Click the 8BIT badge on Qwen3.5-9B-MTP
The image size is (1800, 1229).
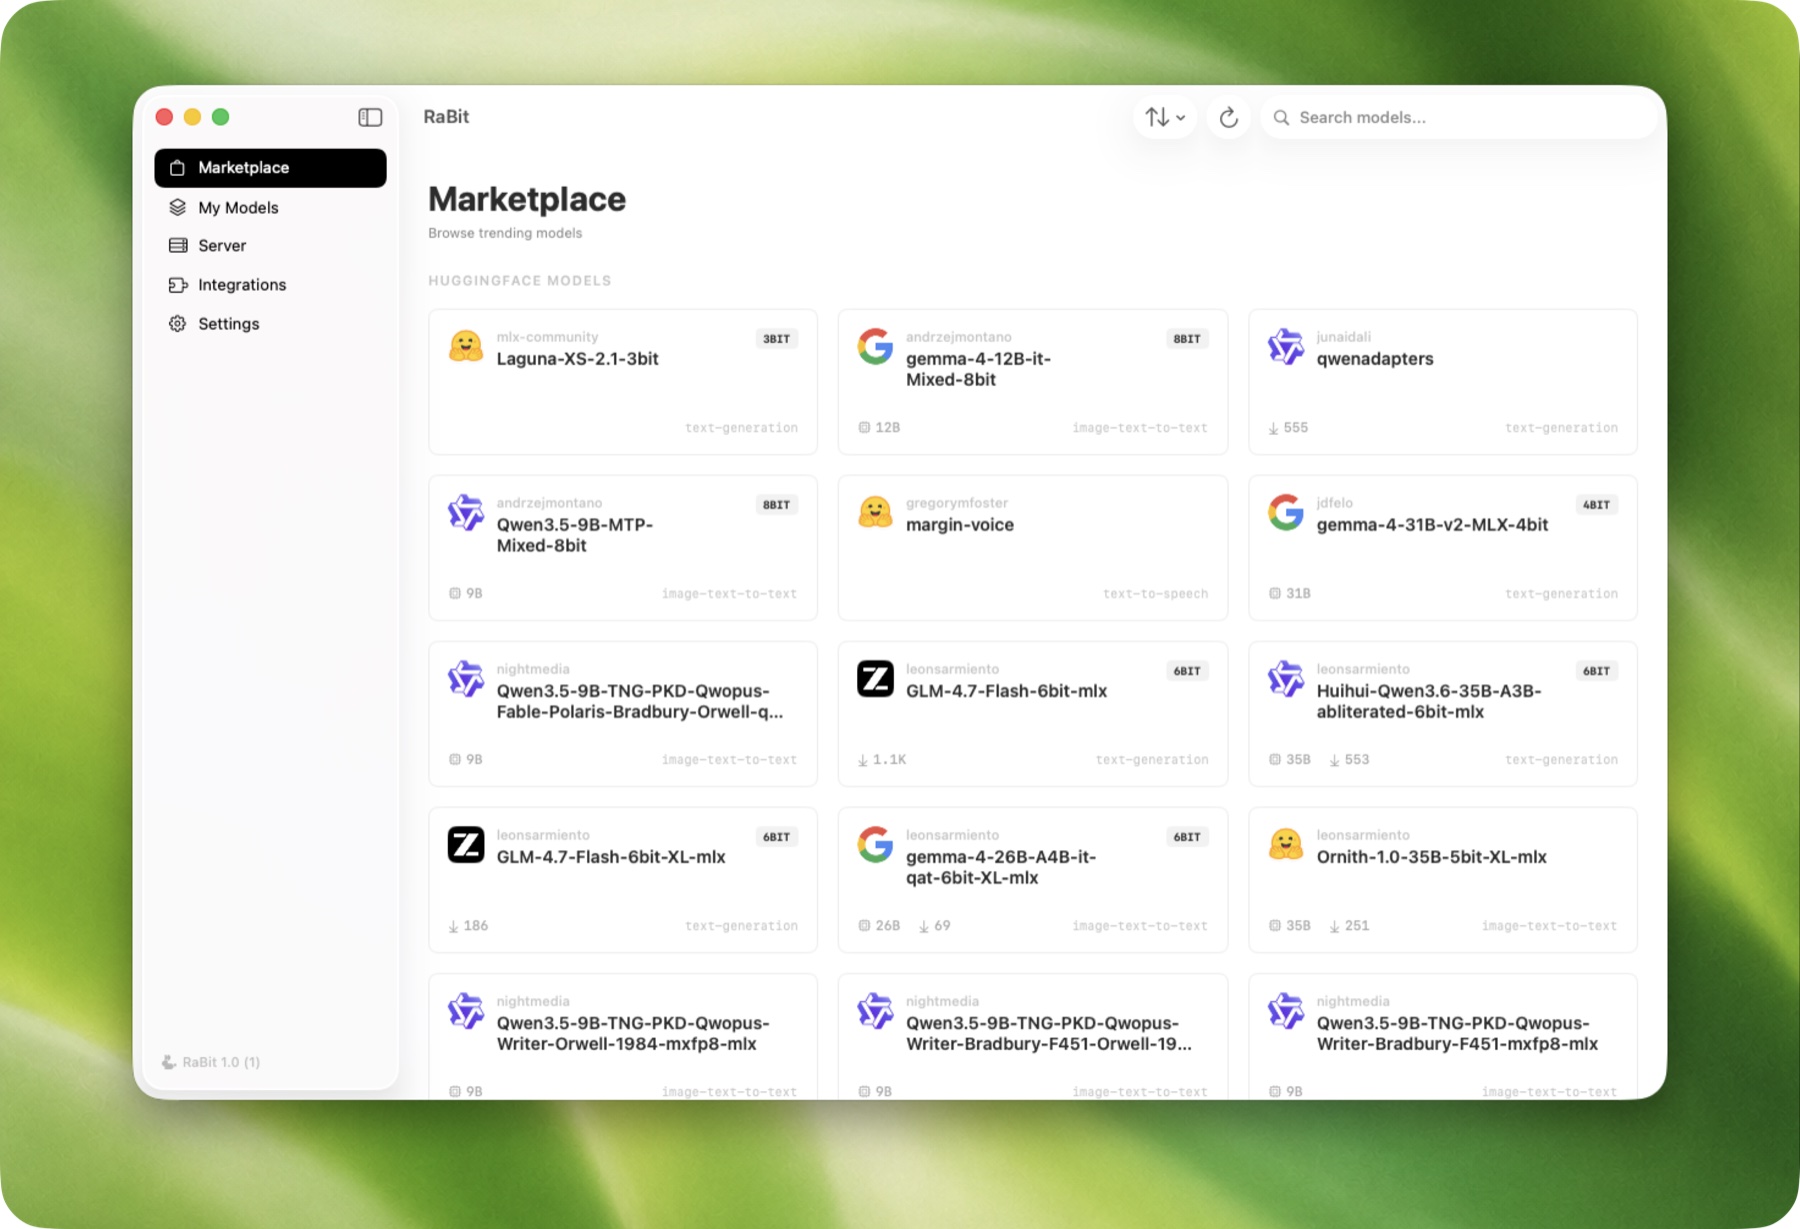pyautogui.click(x=777, y=505)
